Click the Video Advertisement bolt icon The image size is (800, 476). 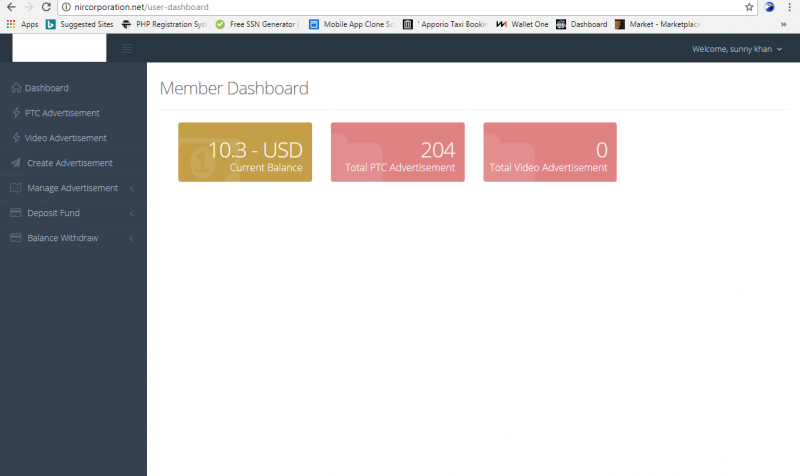click(x=16, y=138)
